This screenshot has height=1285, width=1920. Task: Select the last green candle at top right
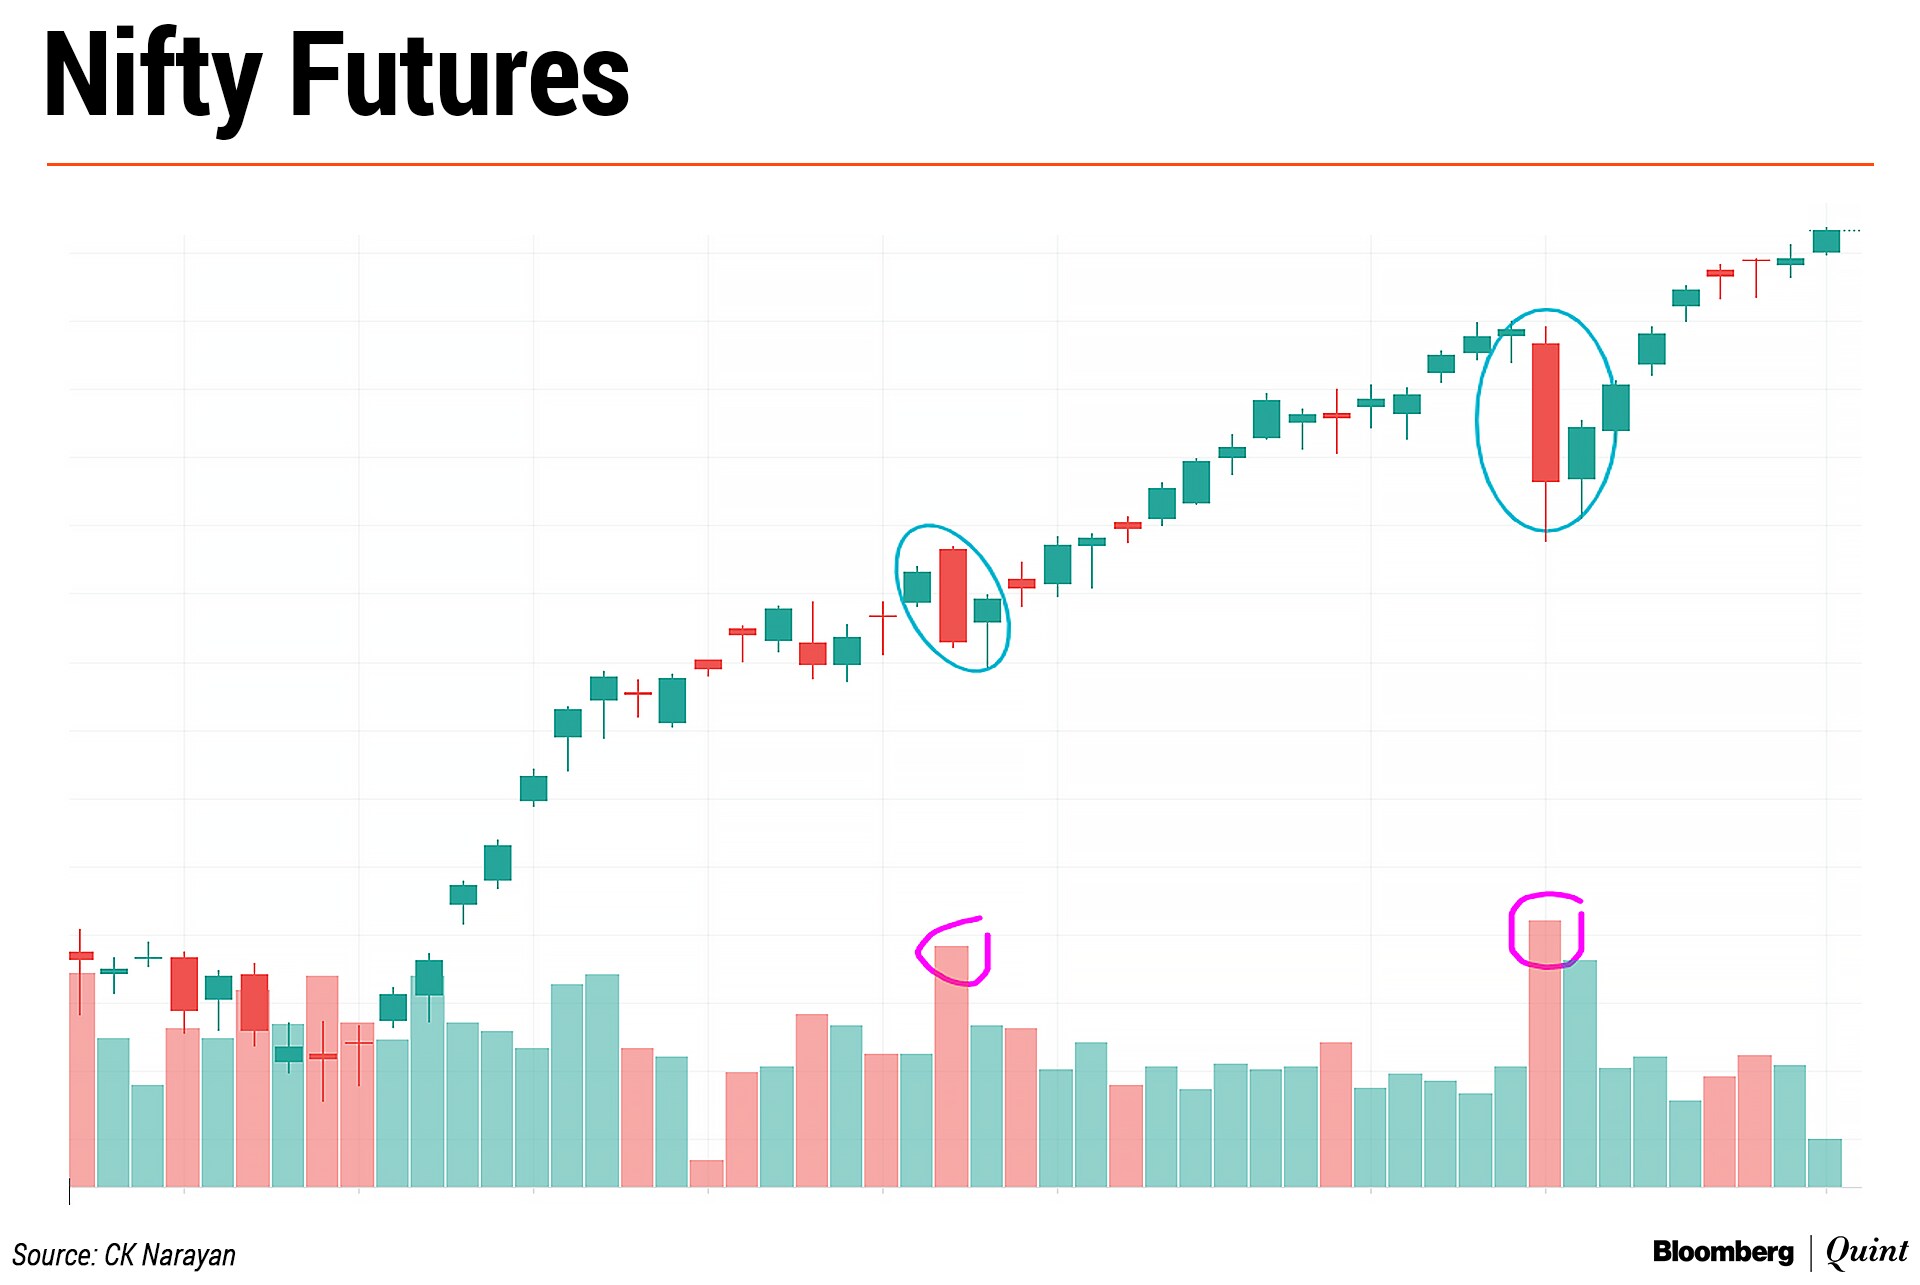(1826, 241)
